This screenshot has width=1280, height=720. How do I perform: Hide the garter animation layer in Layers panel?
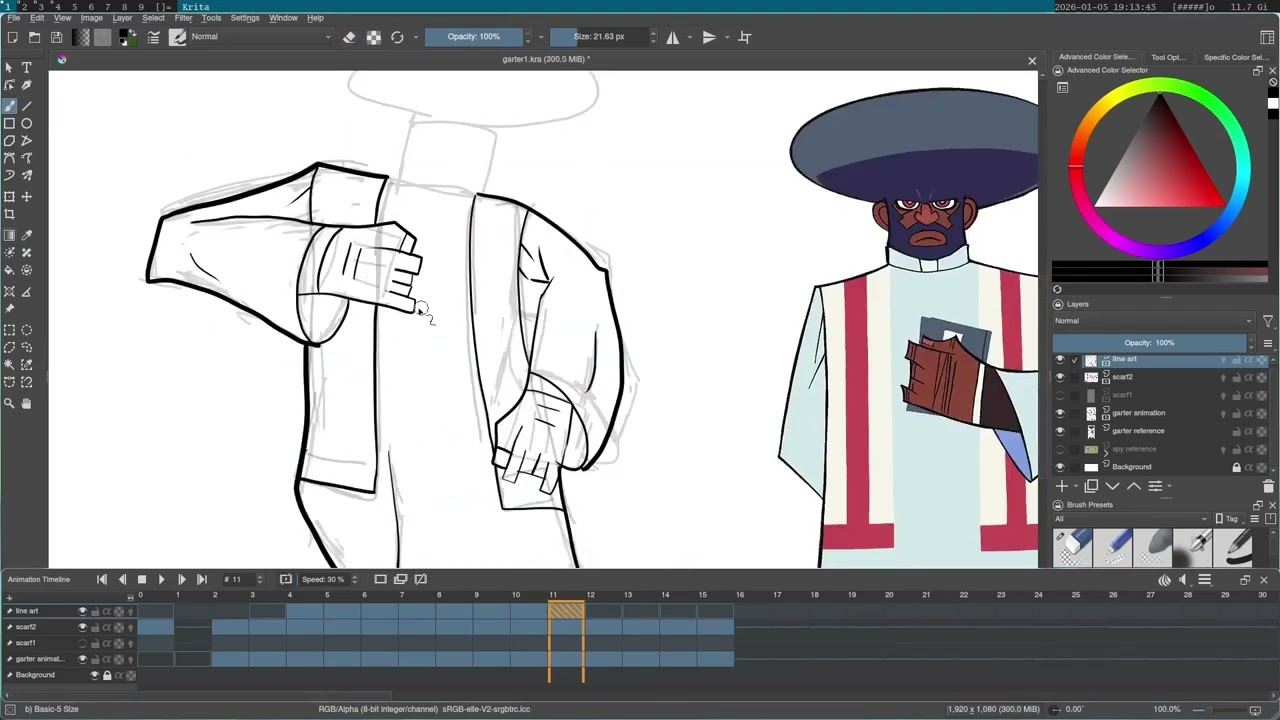tap(1060, 413)
